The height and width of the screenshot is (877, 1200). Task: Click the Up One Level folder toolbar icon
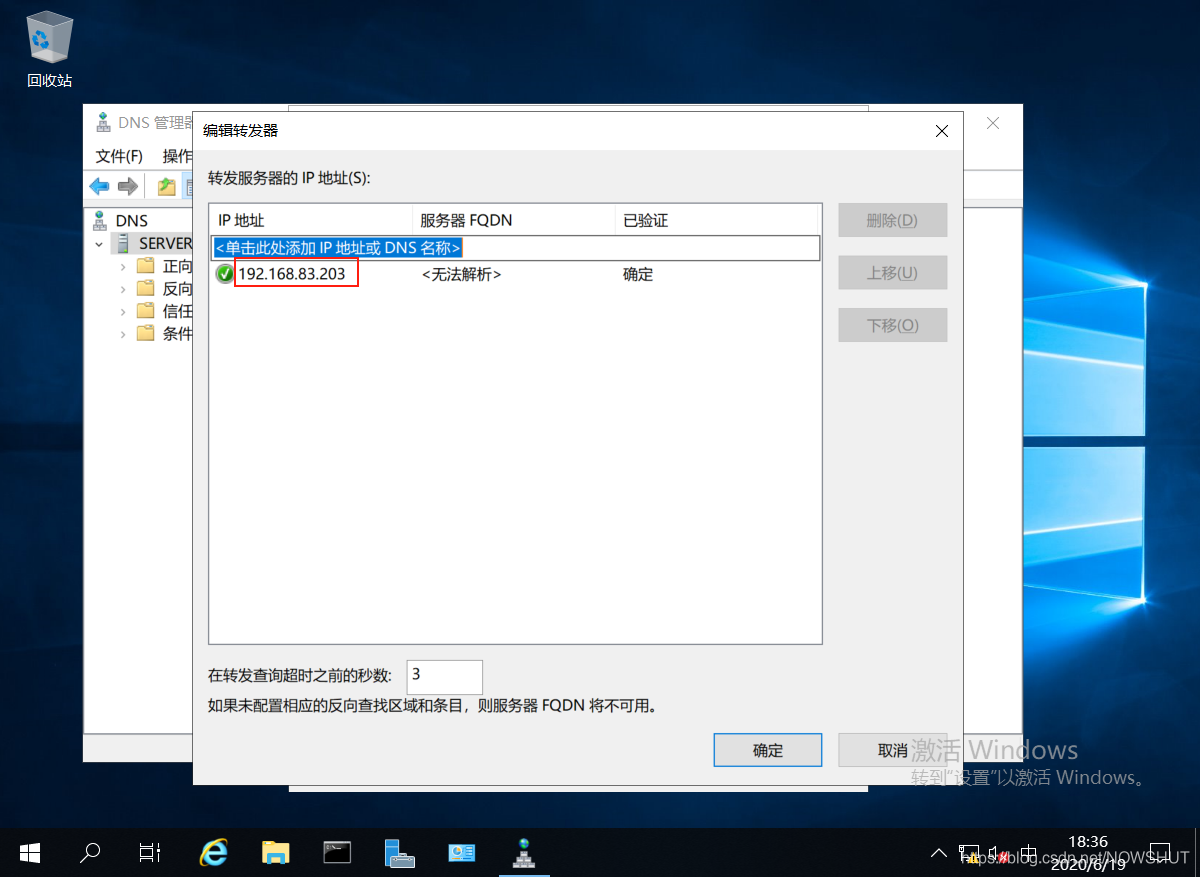(166, 186)
